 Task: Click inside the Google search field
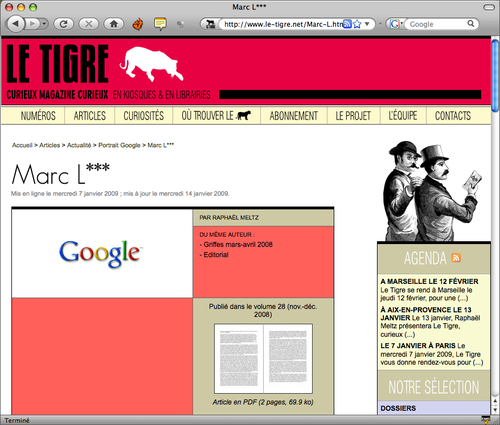click(x=436, y=24)
